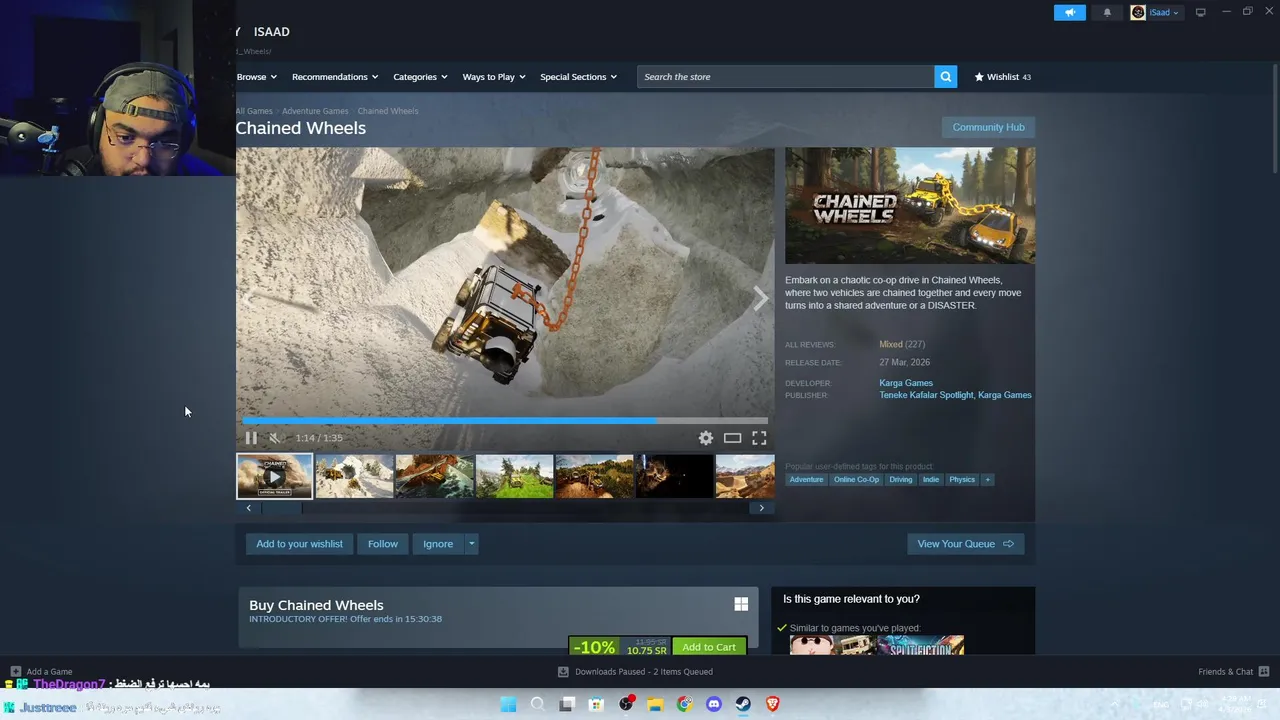Image resolution: width=1280 pixels, height=720 pixels.
Task: Click the Chained Wheels header capsule image
Action: (910, 206)
